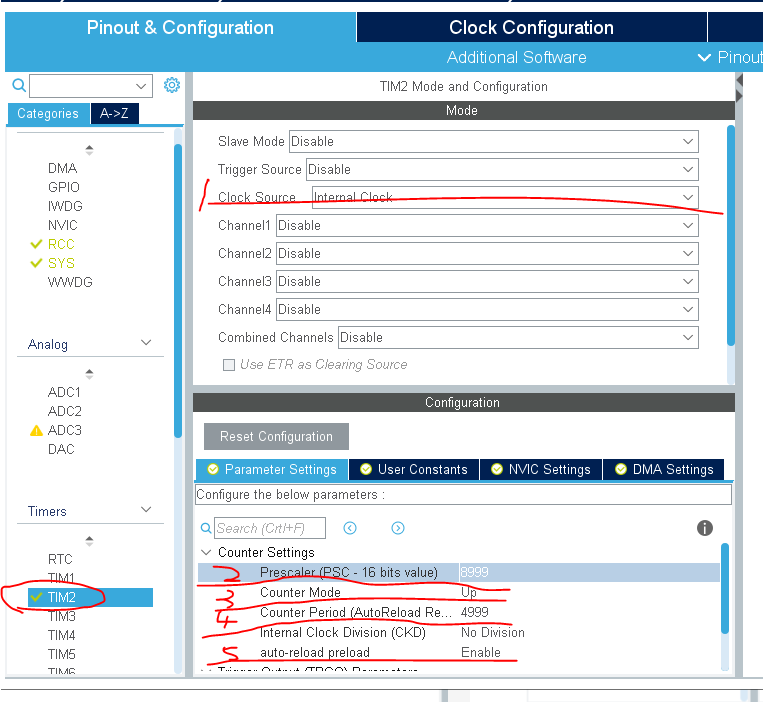Collapse panel using upper right arrow
The width and height of the screenshot is (763, 702).
pos(740,80)
